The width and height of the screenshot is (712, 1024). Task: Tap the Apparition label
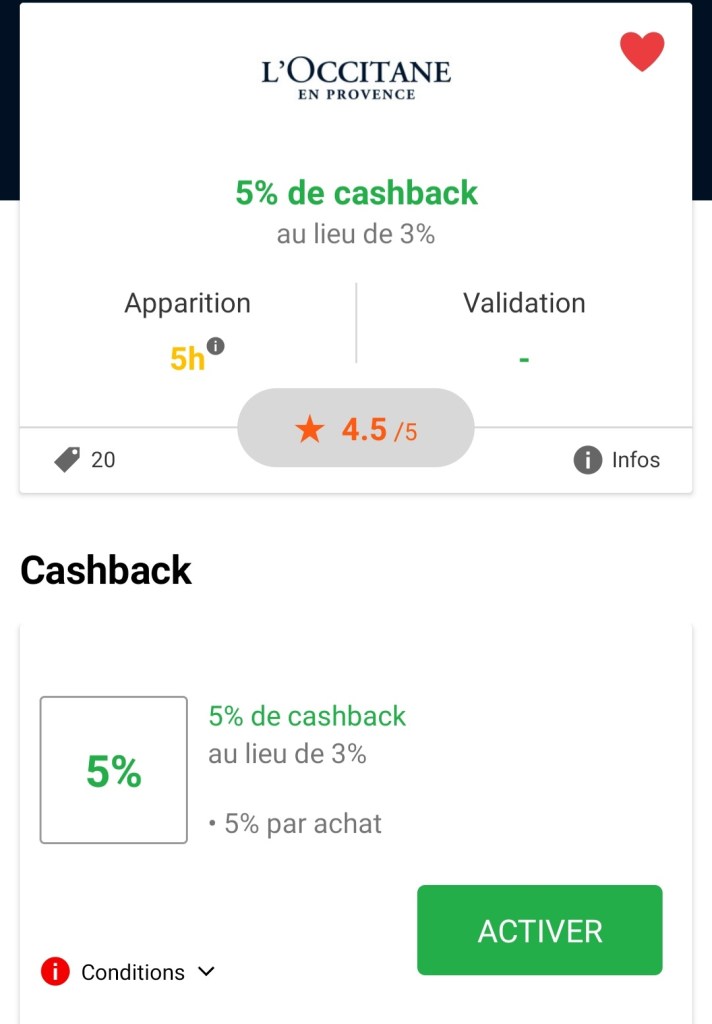coord(187,303)
